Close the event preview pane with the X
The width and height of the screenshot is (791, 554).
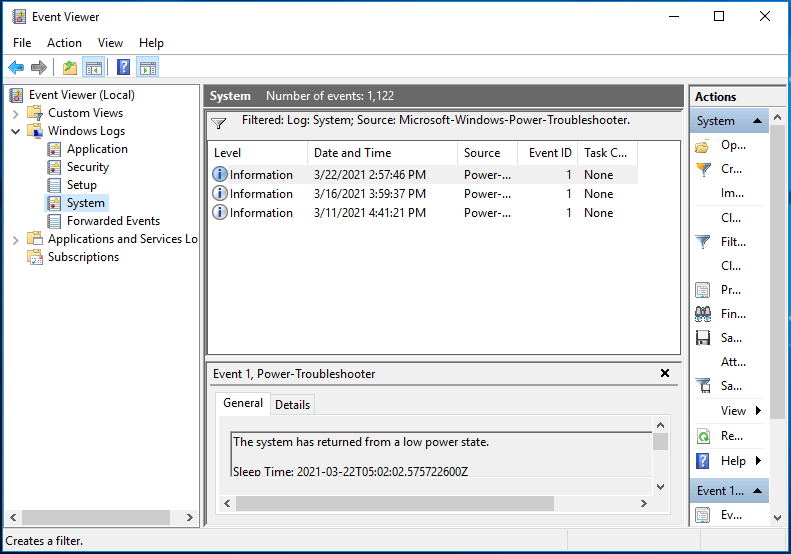click(665, 373)
